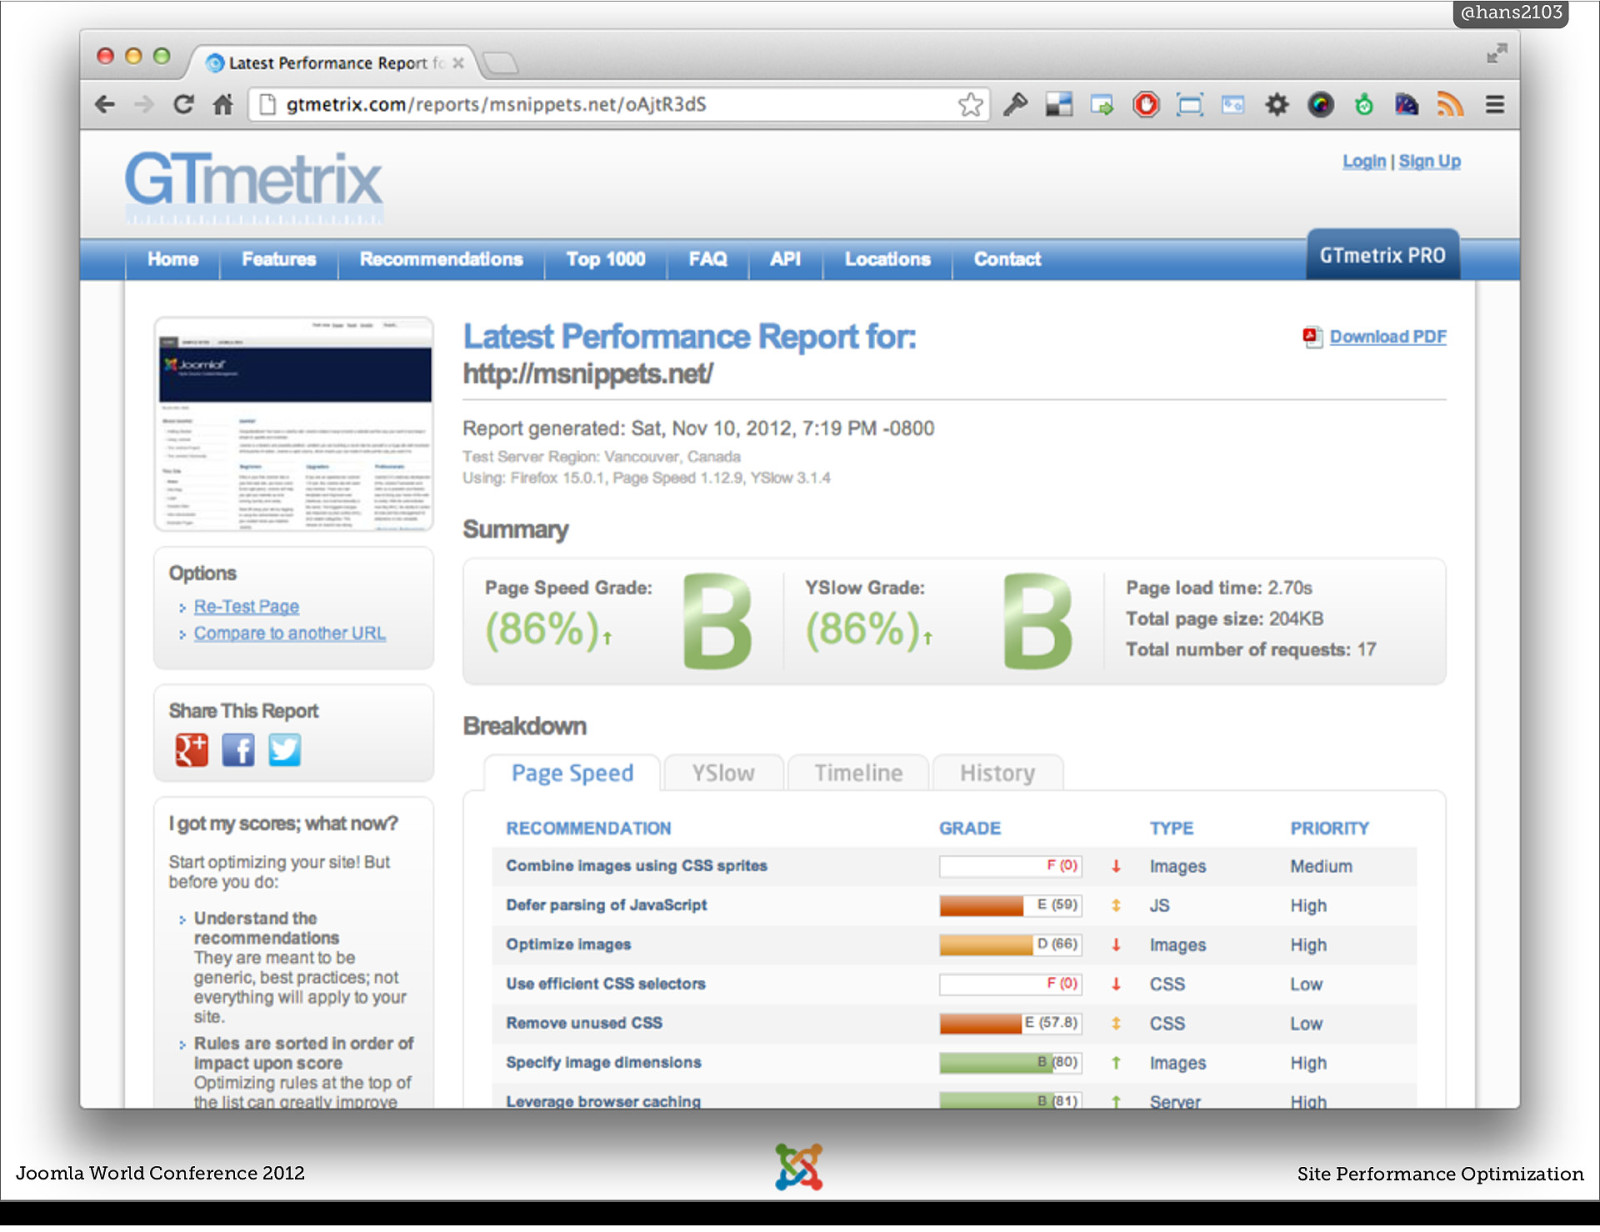Open the Contact menu item

(1007, 259)
